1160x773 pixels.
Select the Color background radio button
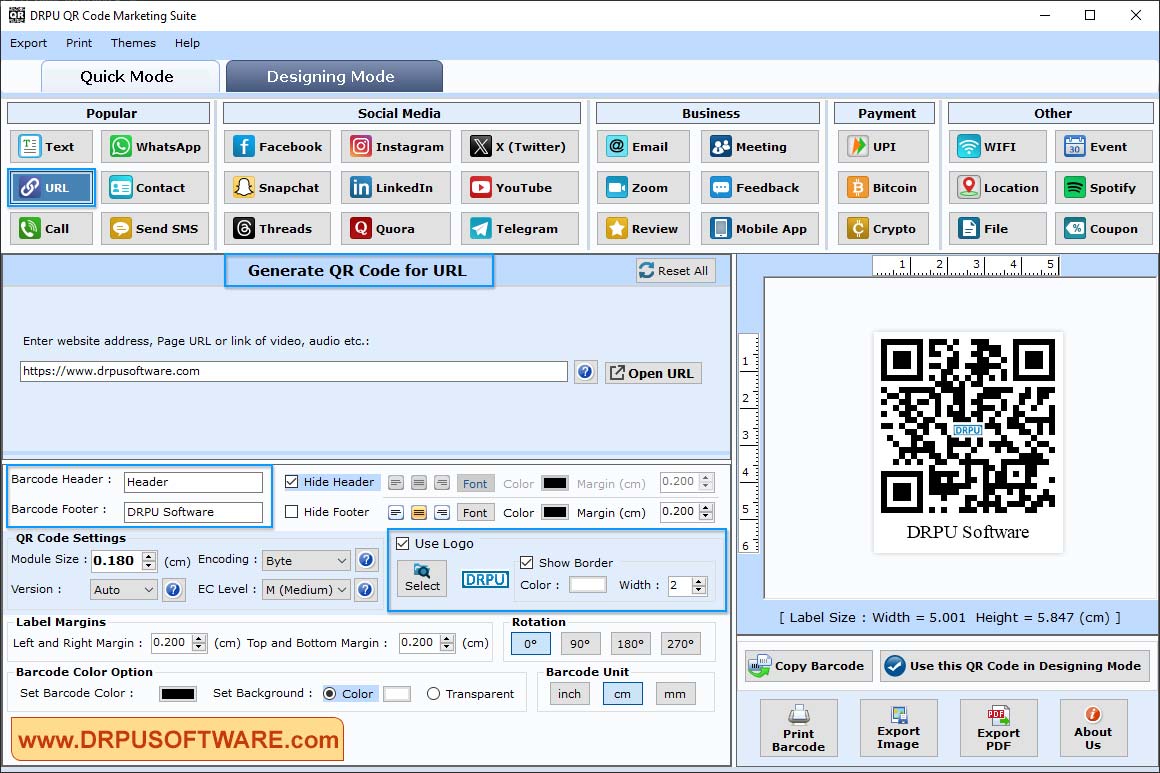[330, 694]
